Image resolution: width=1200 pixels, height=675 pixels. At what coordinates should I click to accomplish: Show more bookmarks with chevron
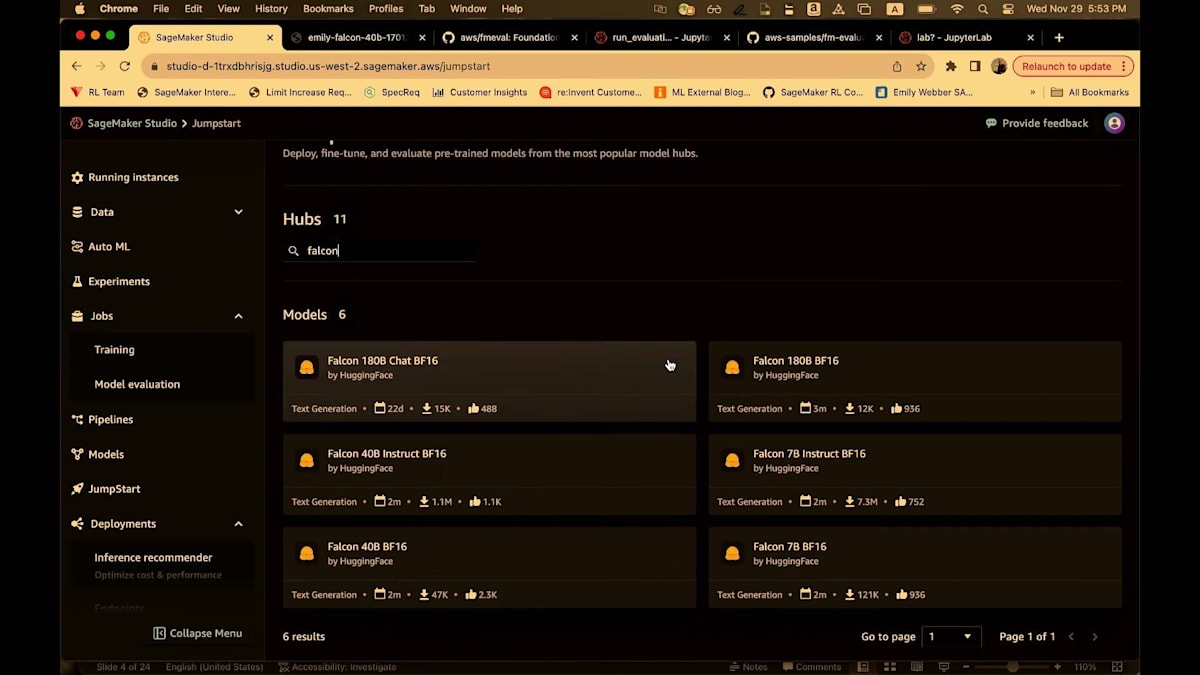point(1033,92)
